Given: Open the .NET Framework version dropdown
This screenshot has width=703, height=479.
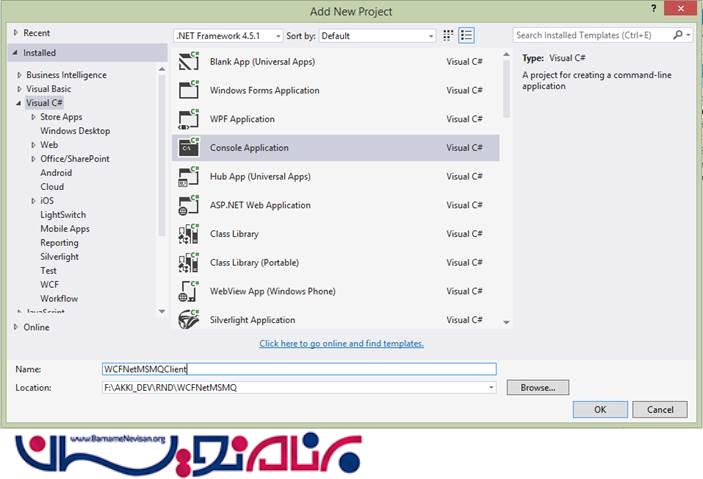Looking at the screenshot, I should 229,35.
